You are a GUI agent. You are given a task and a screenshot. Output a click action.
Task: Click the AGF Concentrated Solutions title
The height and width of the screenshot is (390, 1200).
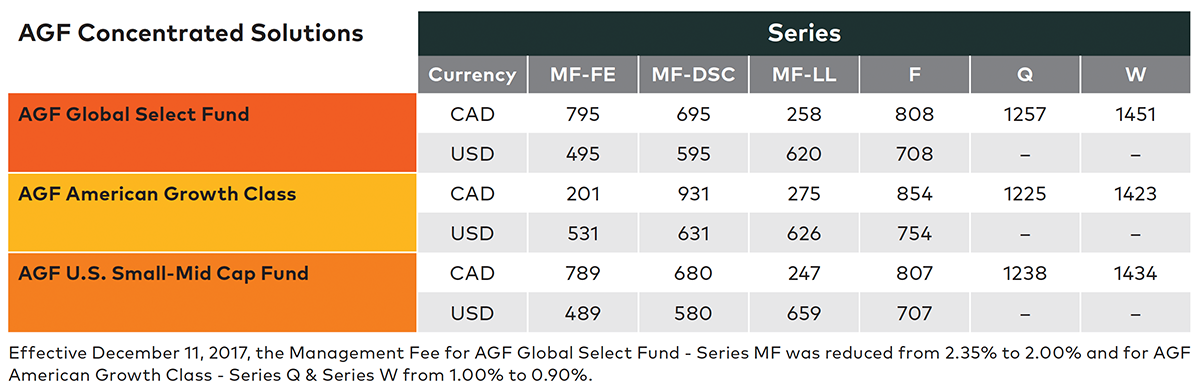pyautogui.click(x=190, y=33)
